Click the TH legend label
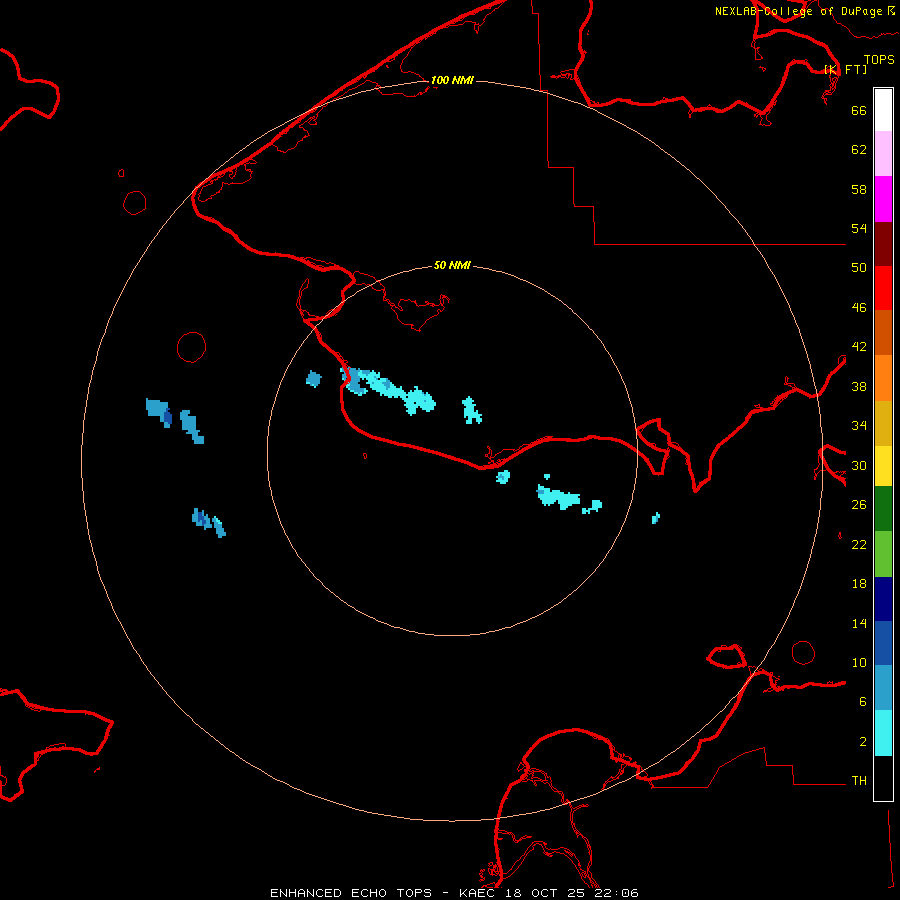900x900 pixels. click(x=859, y=781)
